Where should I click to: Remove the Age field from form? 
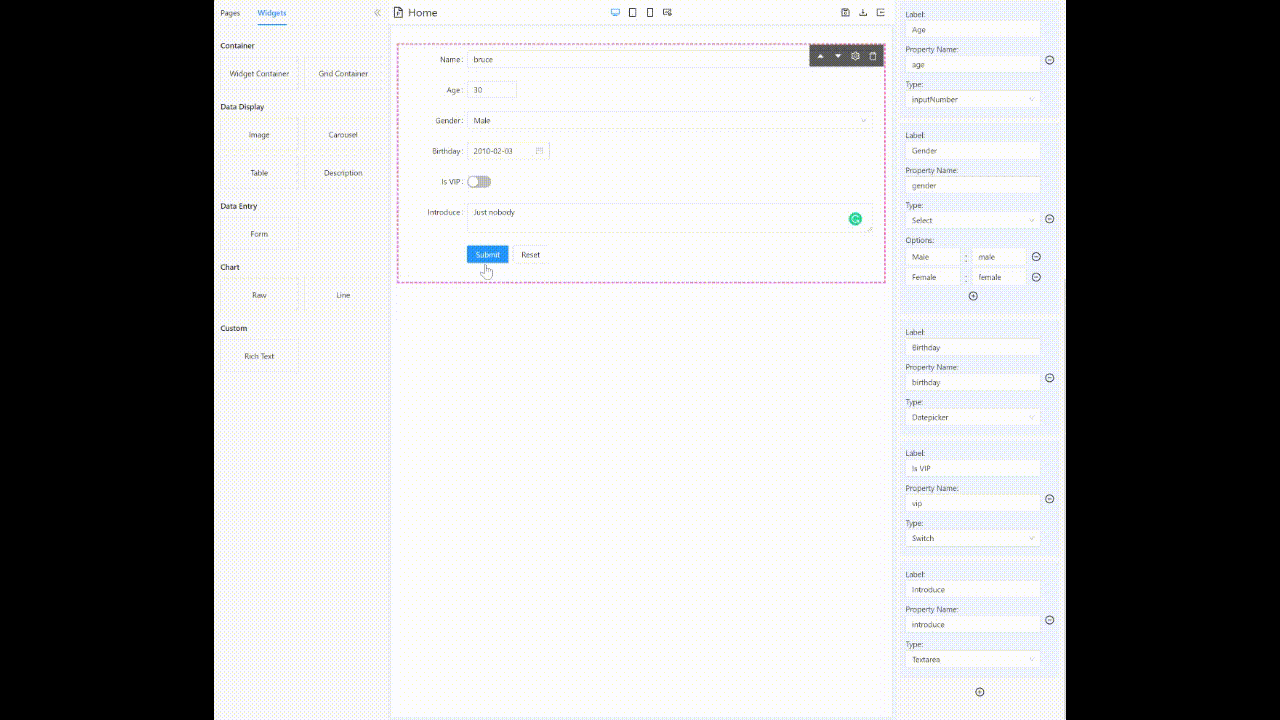[1049, 60]
